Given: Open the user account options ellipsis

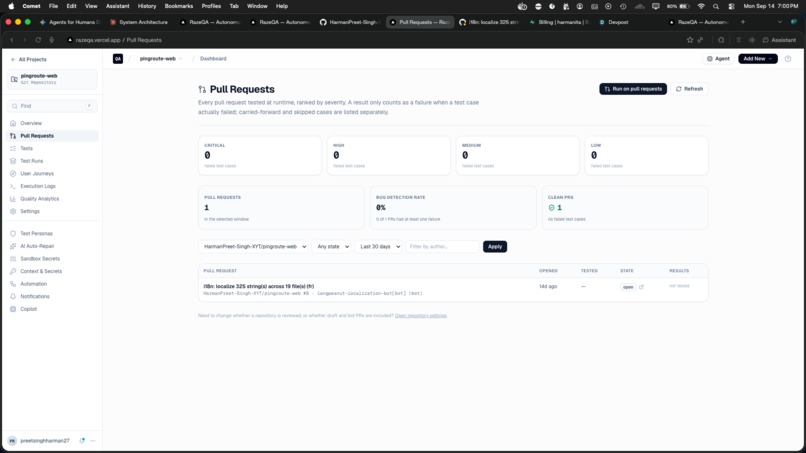Looking at the screenshot, I should coord(93,441).
